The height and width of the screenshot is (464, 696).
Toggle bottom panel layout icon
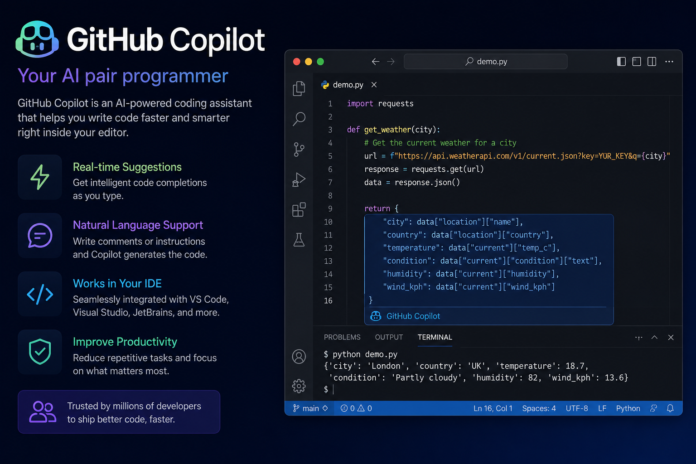point(637,61)
